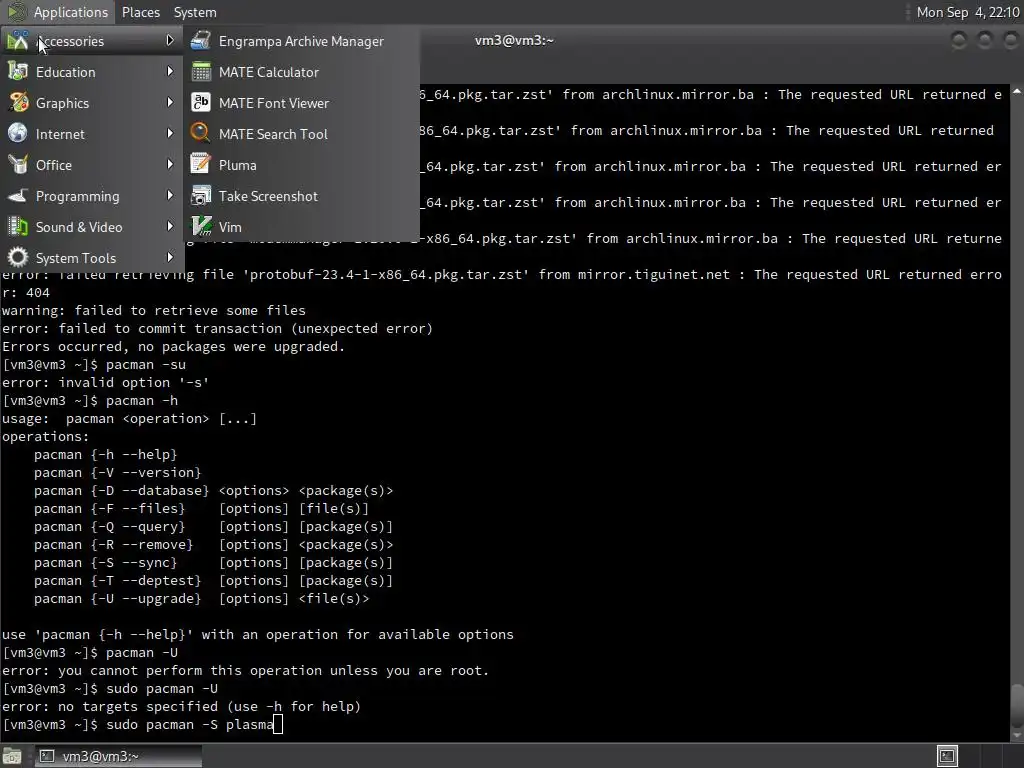Open the Accessories category icon
This screenshot has width=1024, height=768.
pyautogui.click(x=18, y=41)
